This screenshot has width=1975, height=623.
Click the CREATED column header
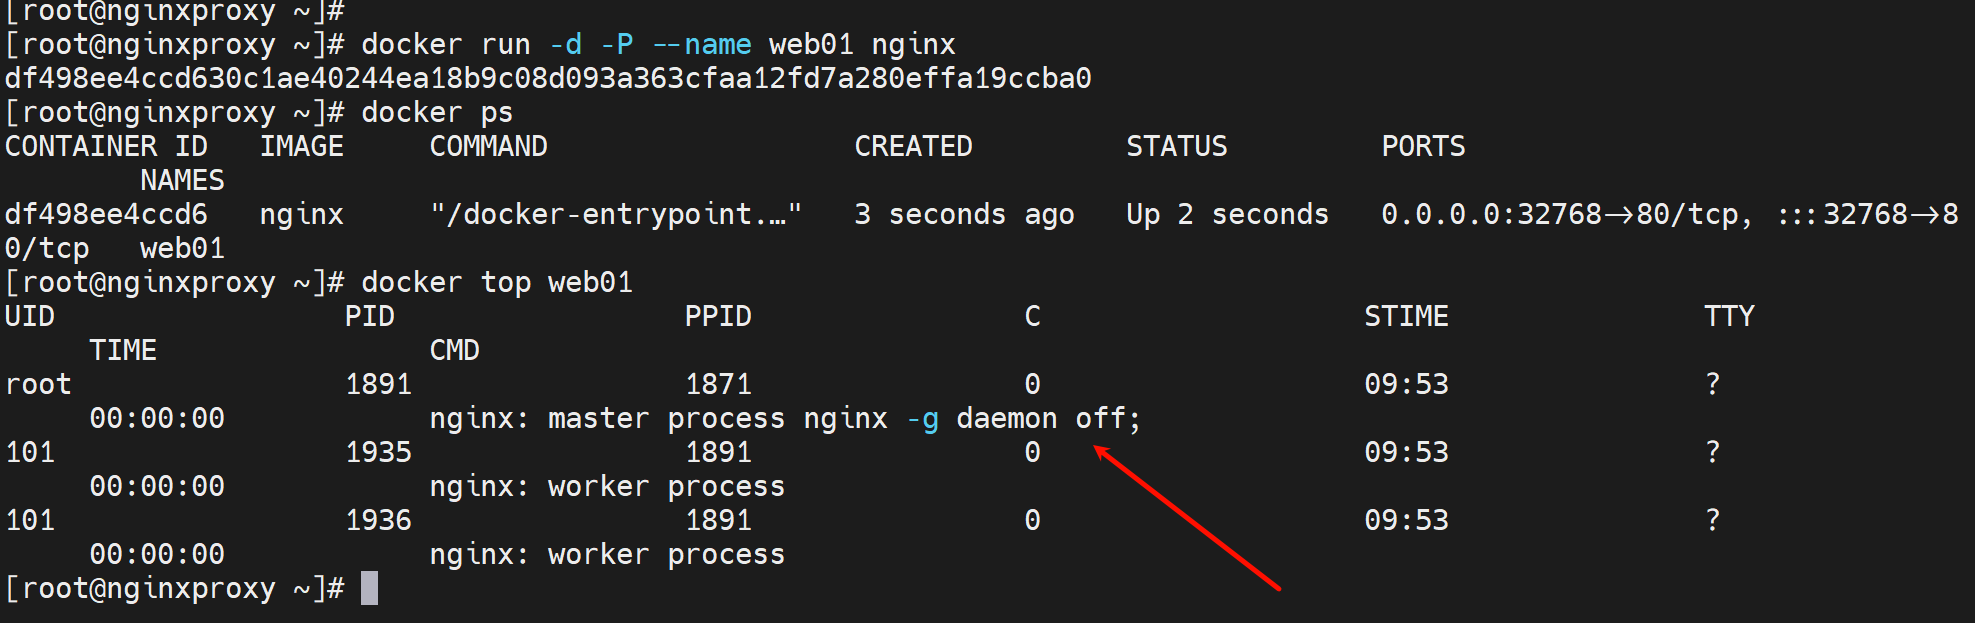coord(913,146)
